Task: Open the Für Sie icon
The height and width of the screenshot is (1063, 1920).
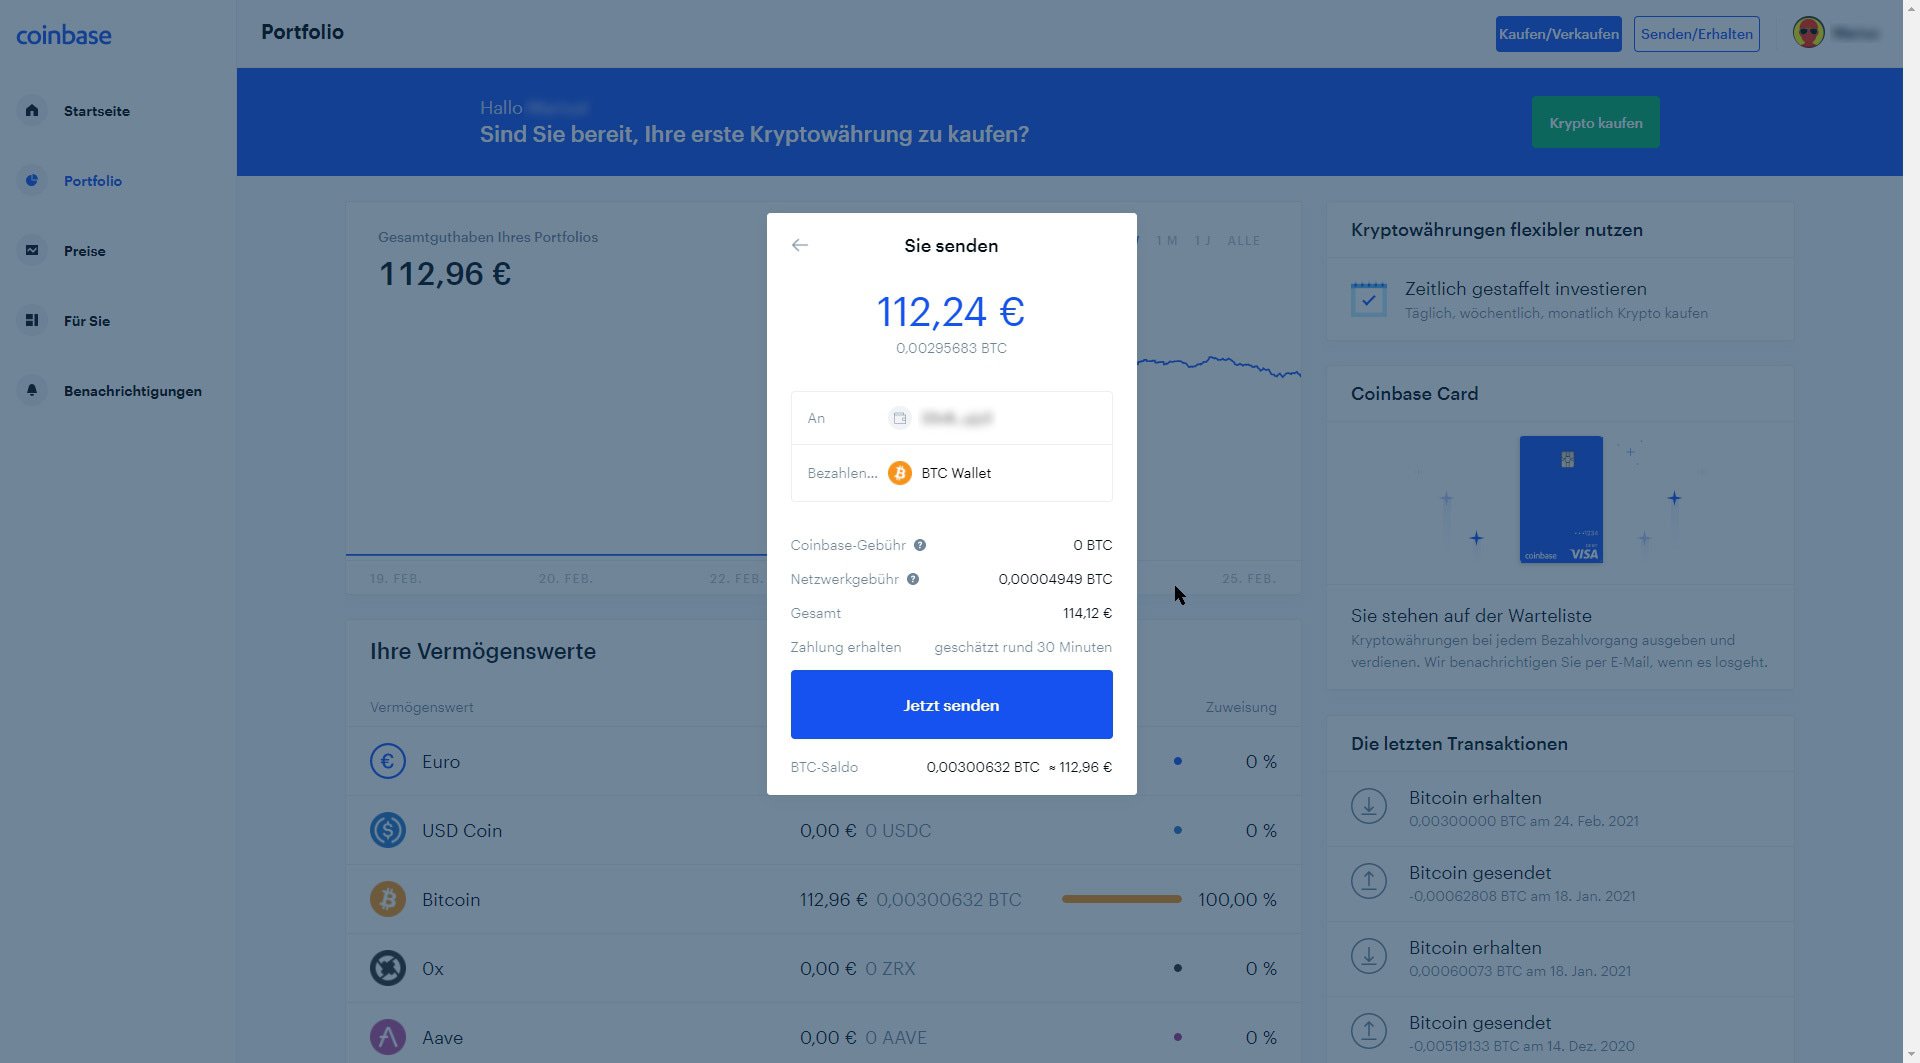Action: click(x=32, y=320)
